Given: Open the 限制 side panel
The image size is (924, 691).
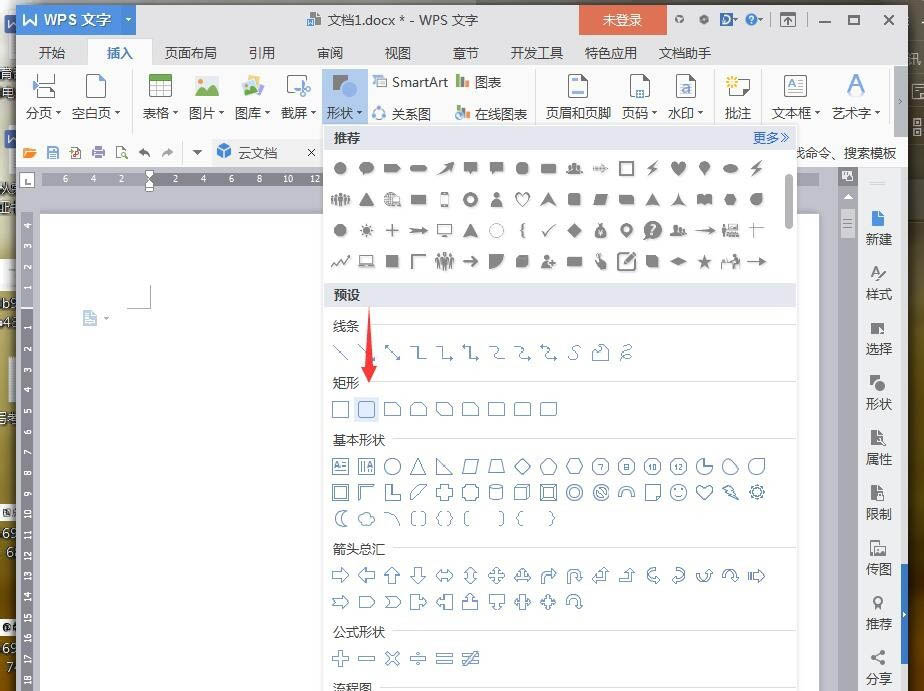Looking at the screenshot, I should [x=878, y=502].
